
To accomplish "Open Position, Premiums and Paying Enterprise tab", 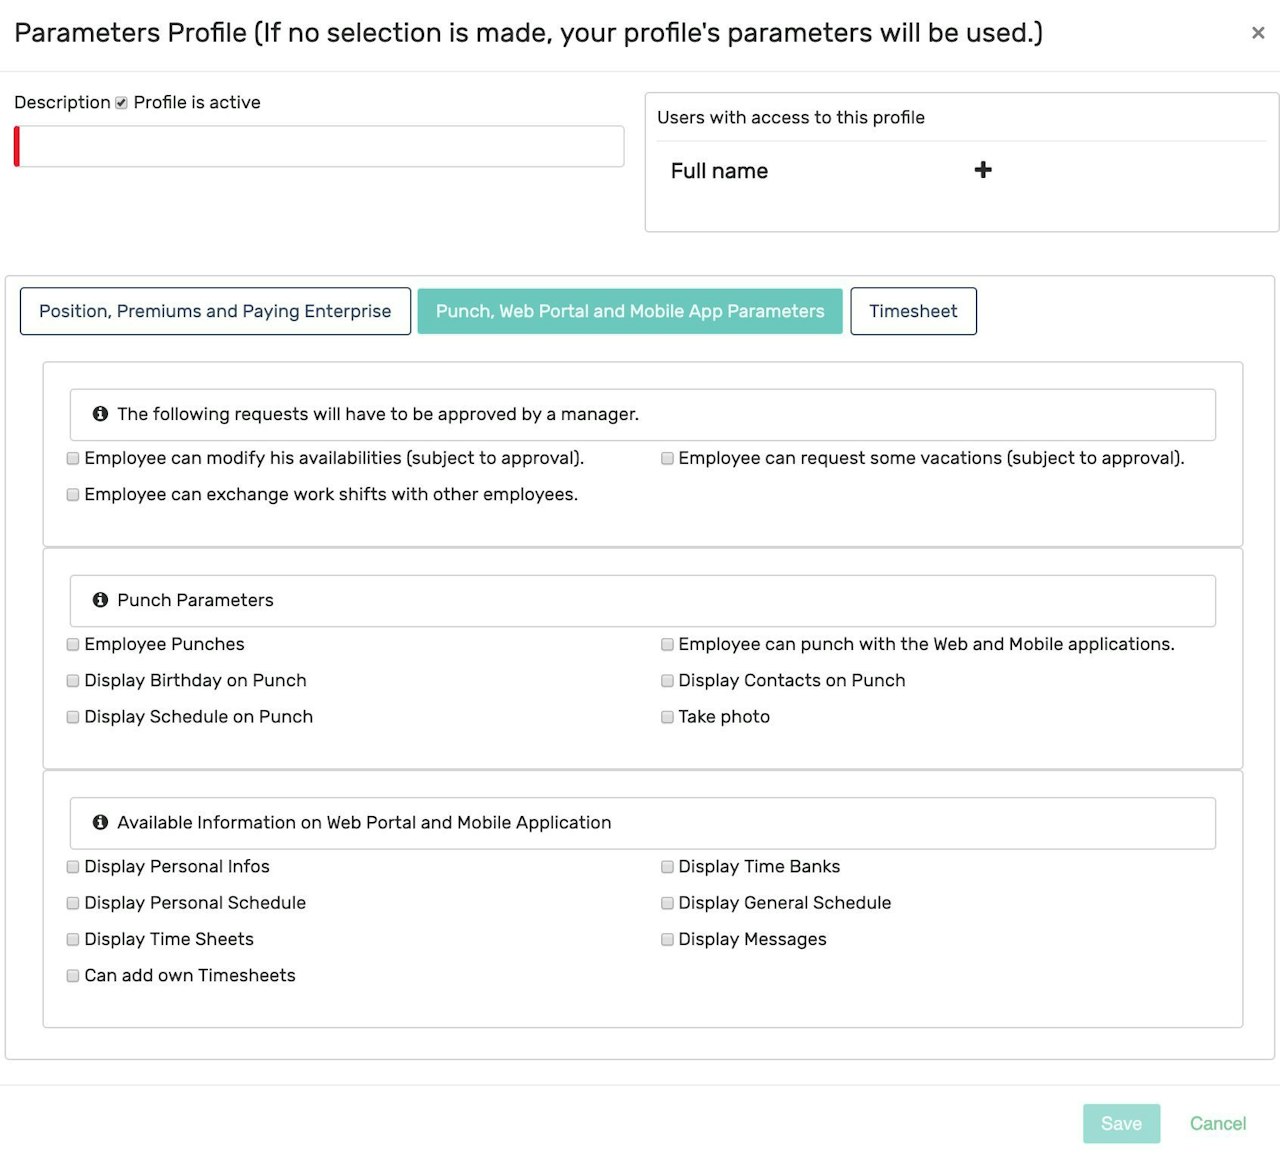I will tap(215, 311).
